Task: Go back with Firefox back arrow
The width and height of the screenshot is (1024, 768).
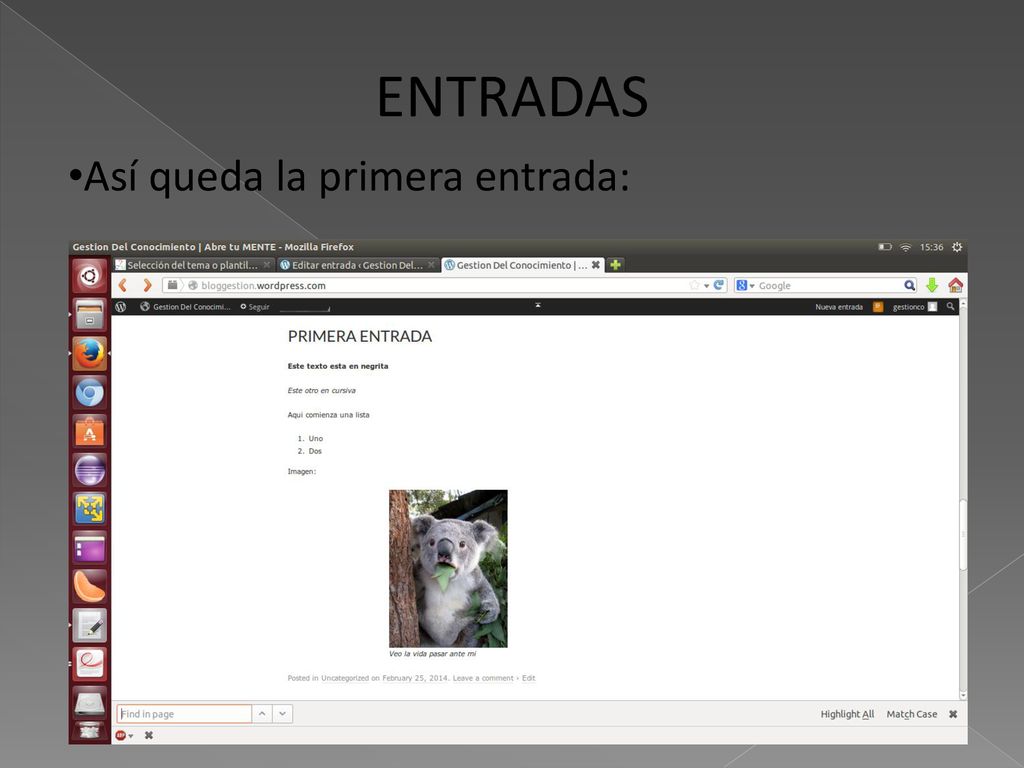Action: (x=123, y=285)
